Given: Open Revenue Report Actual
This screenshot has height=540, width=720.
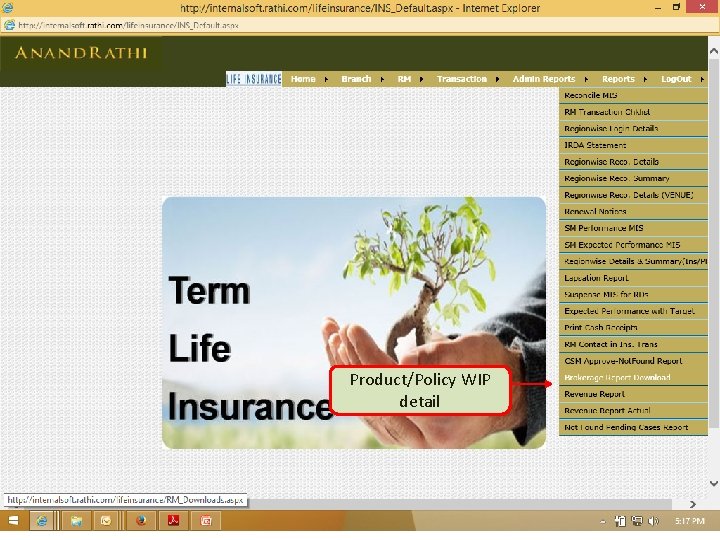Looking at the screenshot, I should pos(633,411).
